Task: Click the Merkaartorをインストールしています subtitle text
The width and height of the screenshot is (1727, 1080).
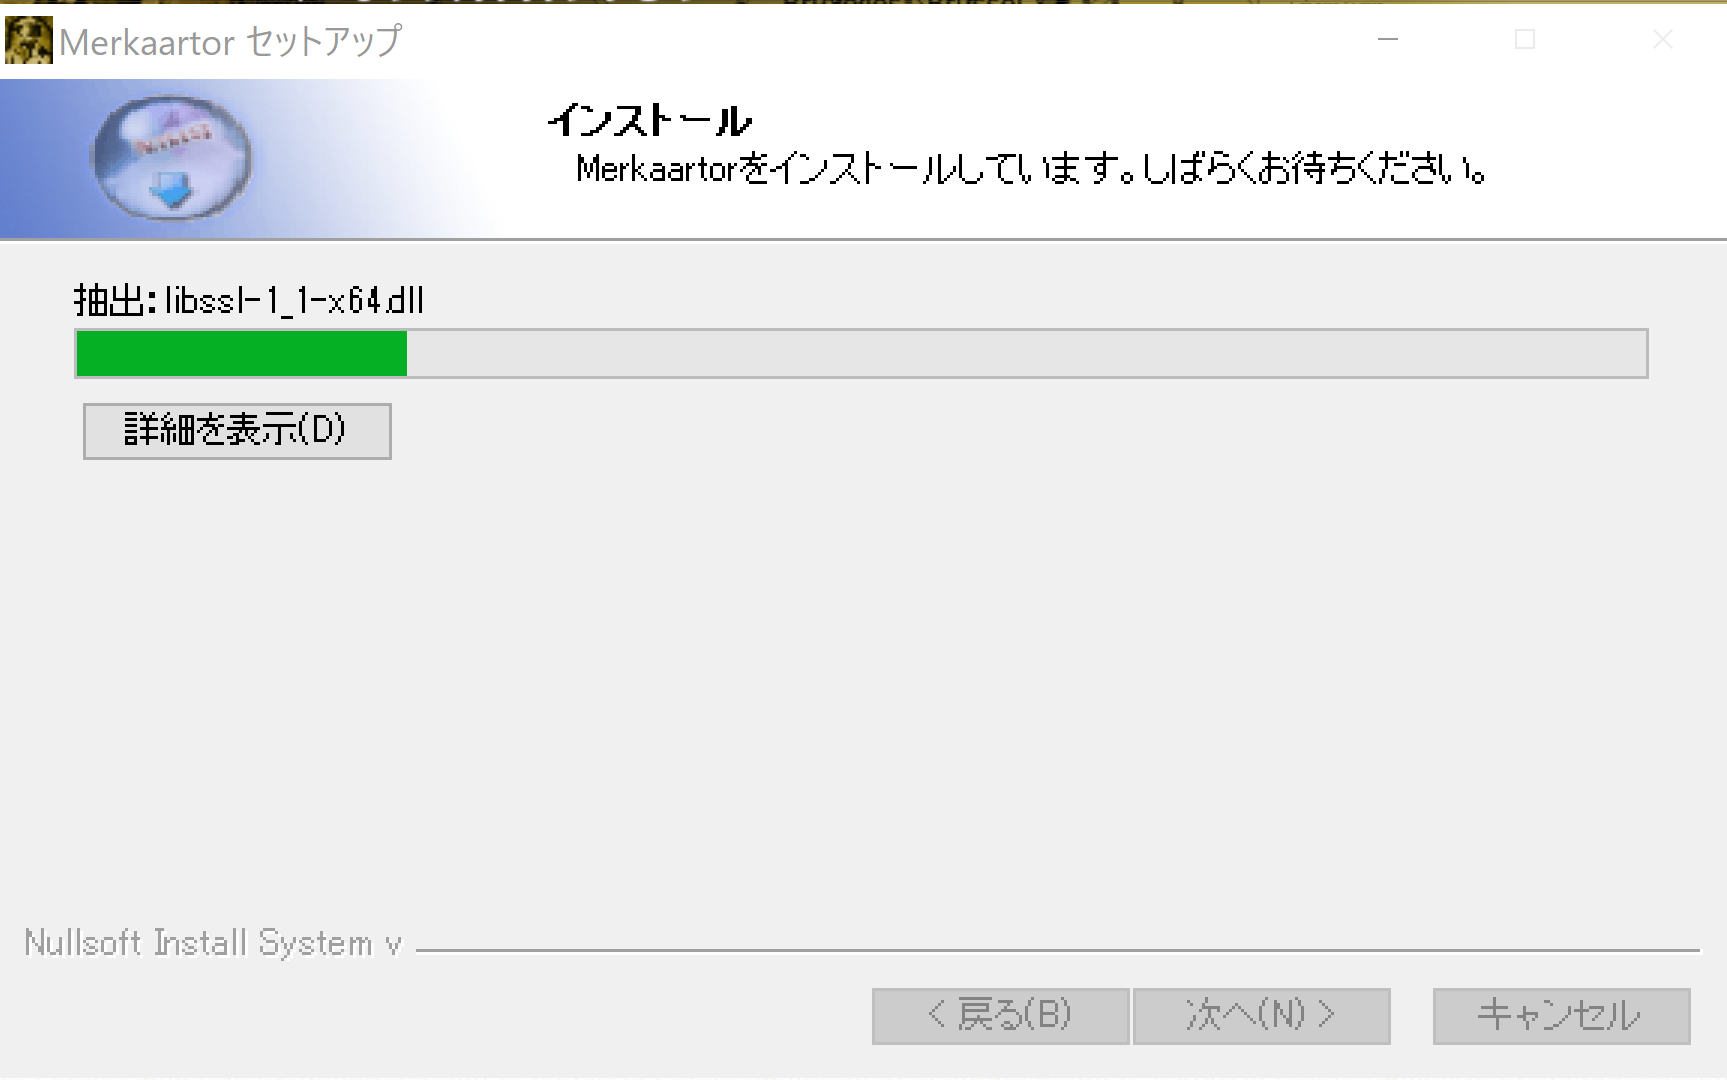Action: tap(1030, 169)
